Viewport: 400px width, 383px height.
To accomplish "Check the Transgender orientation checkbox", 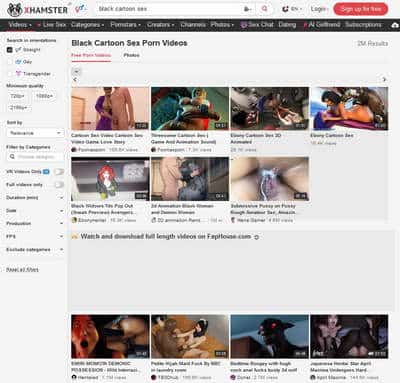I will pyautogui.click(x=10, y=74).
